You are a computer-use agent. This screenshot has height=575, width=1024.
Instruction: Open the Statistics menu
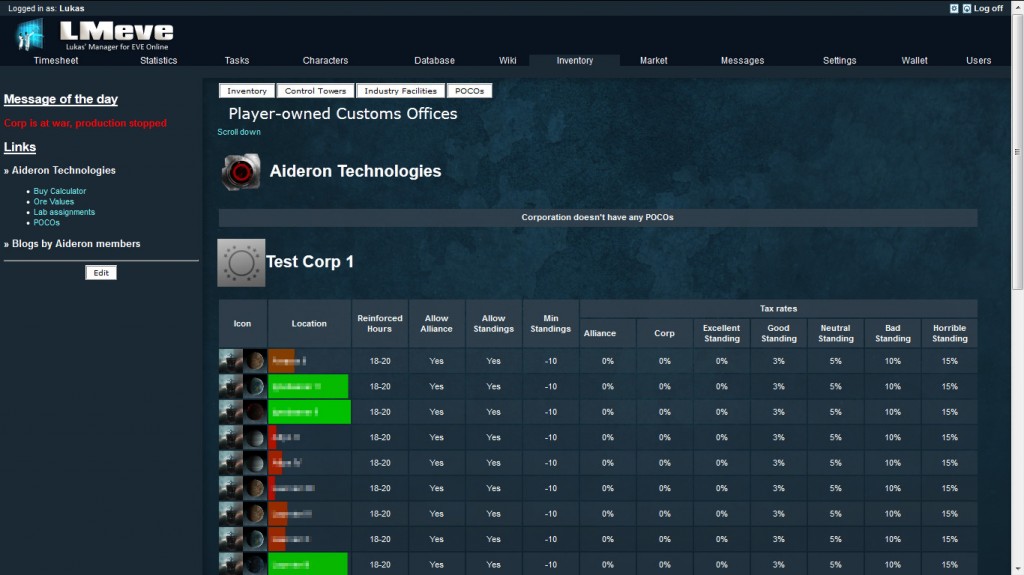(x=159, y=60)
